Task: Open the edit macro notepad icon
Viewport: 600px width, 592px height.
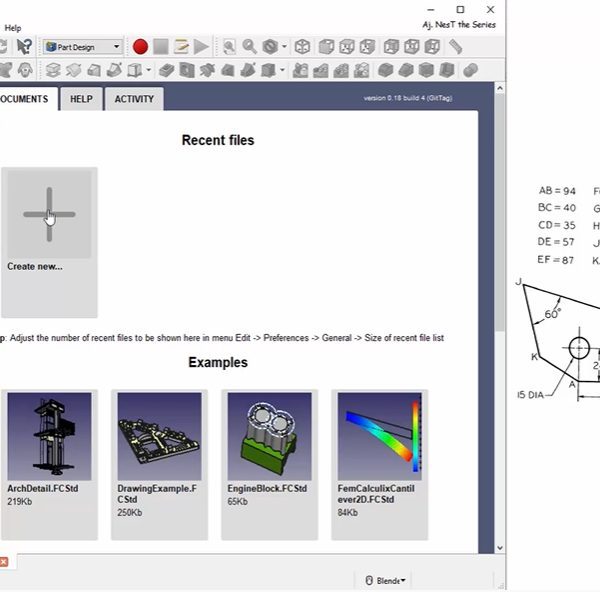Action: click(x=181, y=47)
